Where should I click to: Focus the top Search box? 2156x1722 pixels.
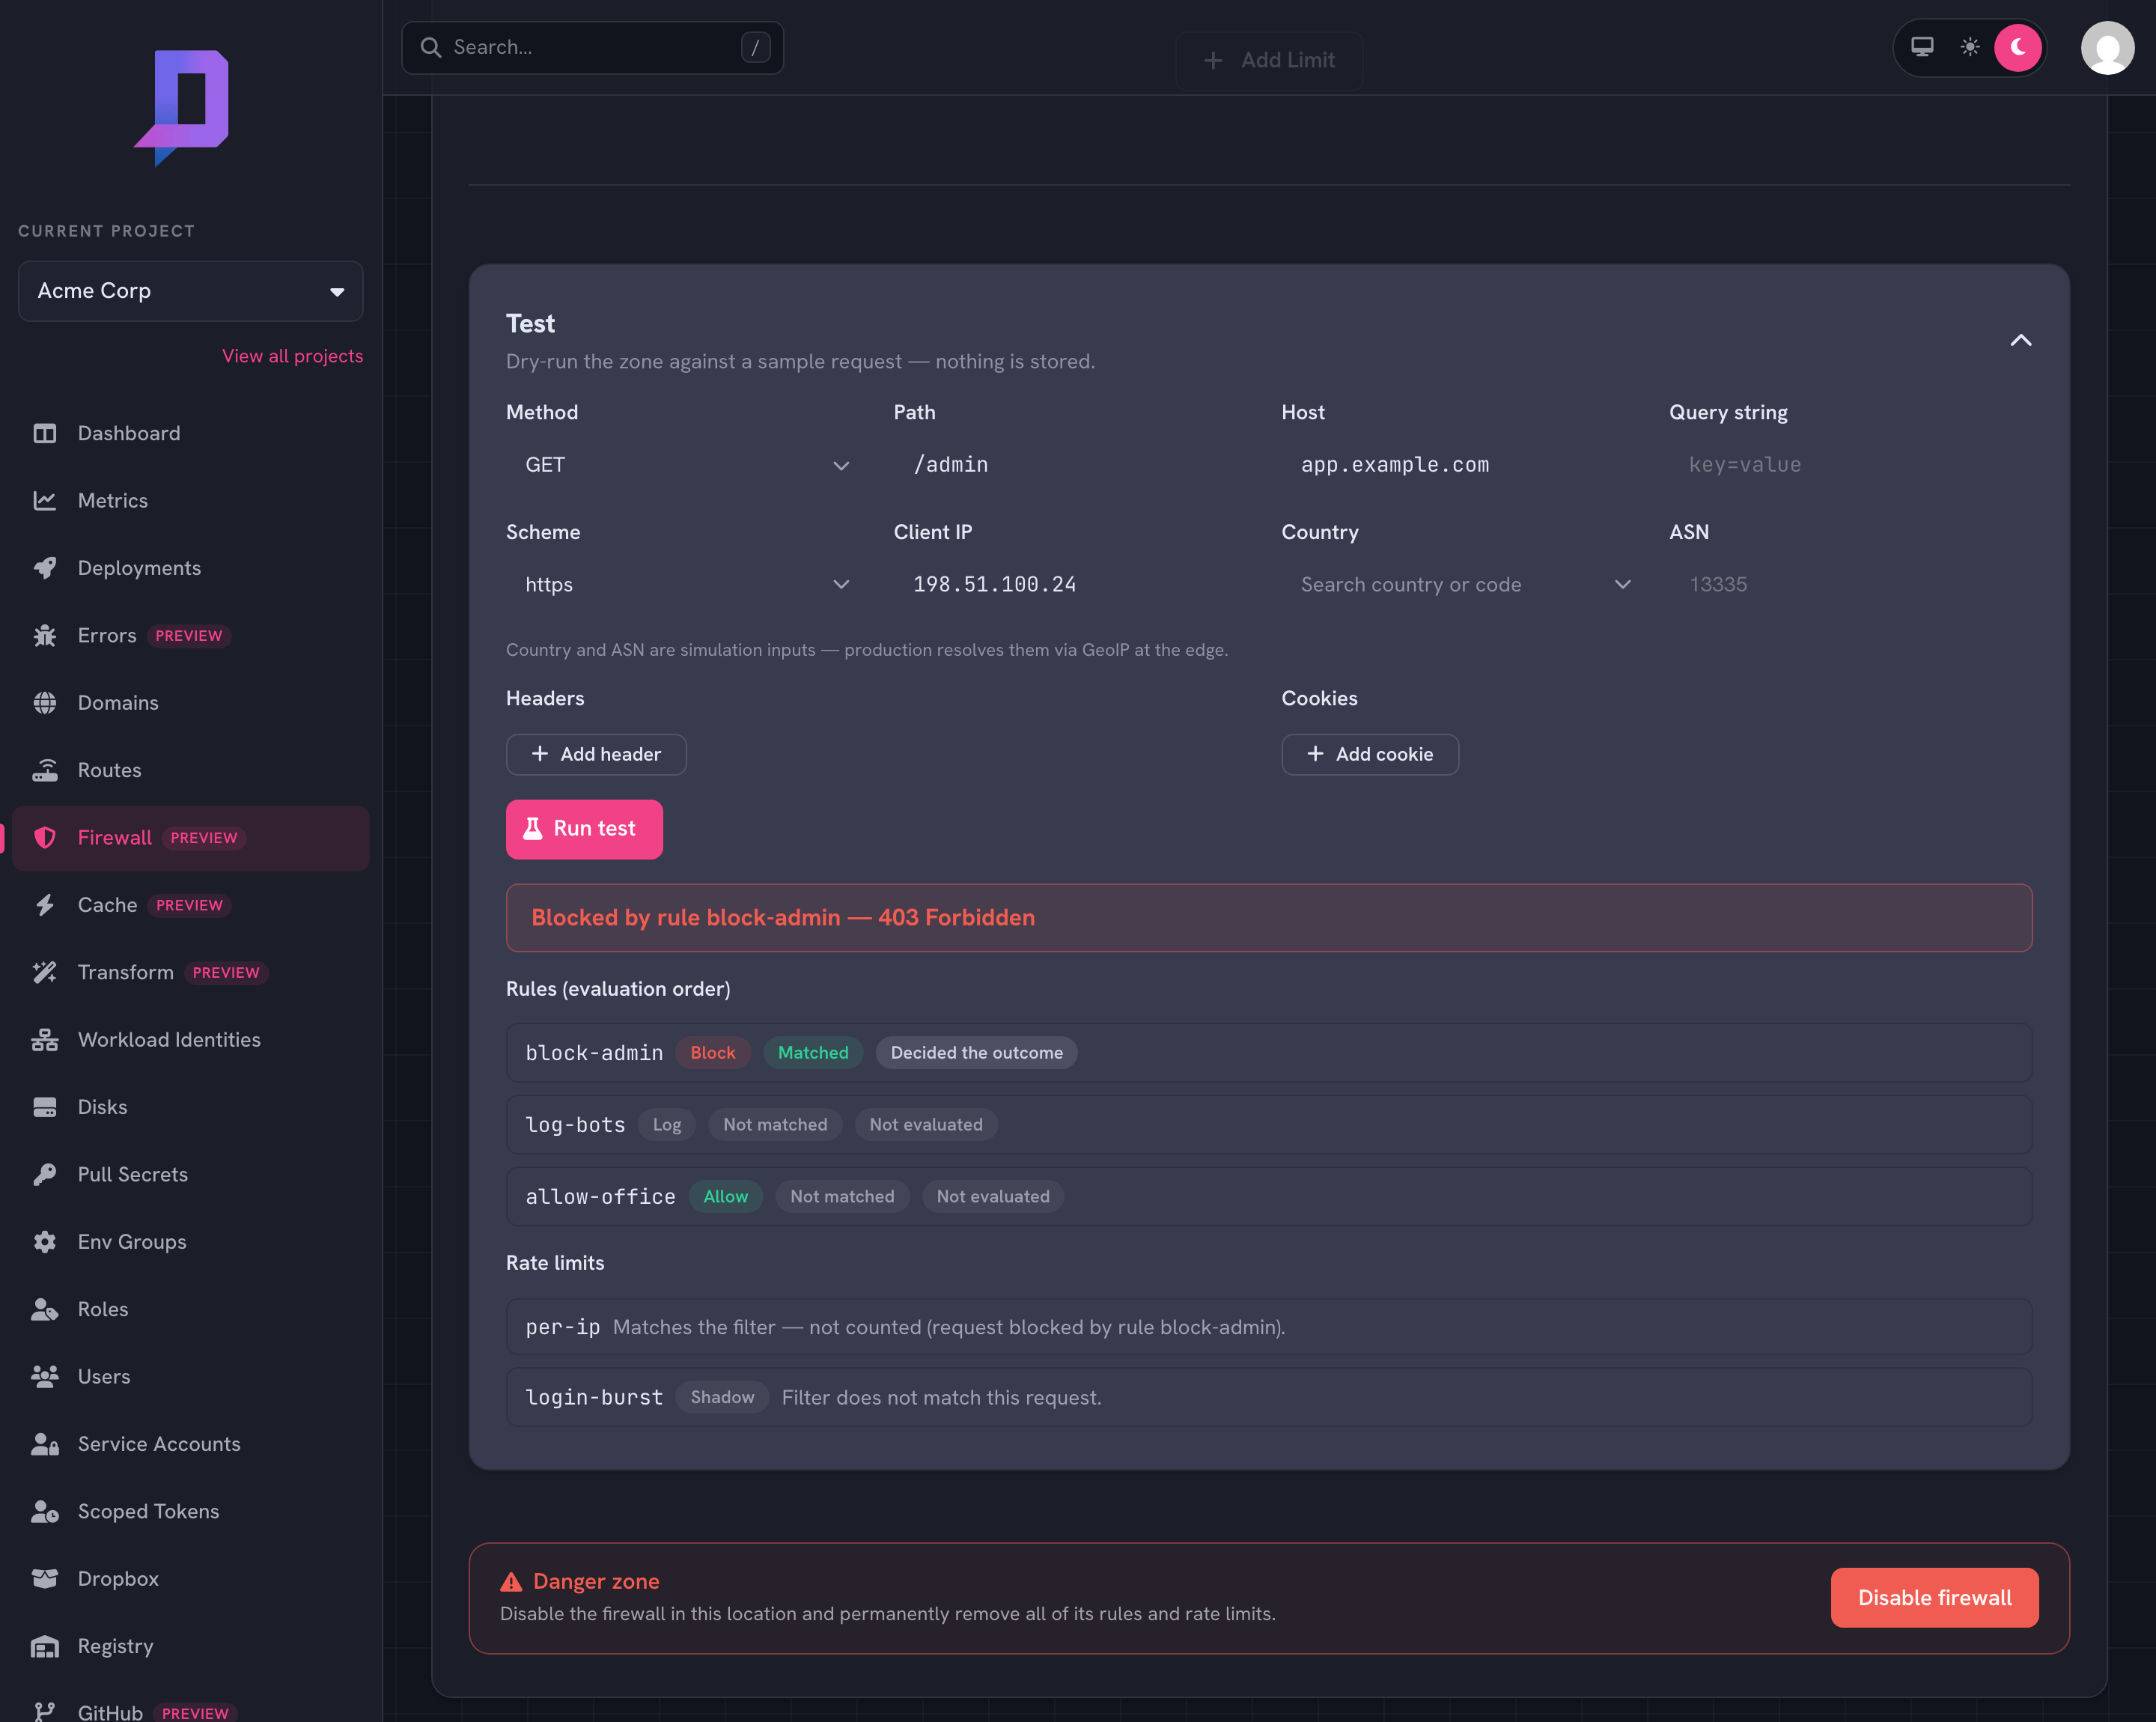tap(592, 47)
